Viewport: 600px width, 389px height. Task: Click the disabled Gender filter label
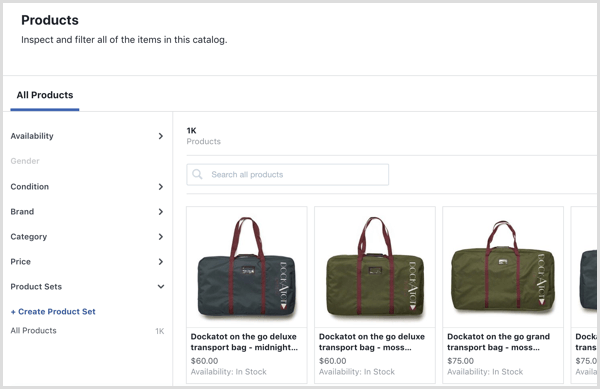pos(25,161)
